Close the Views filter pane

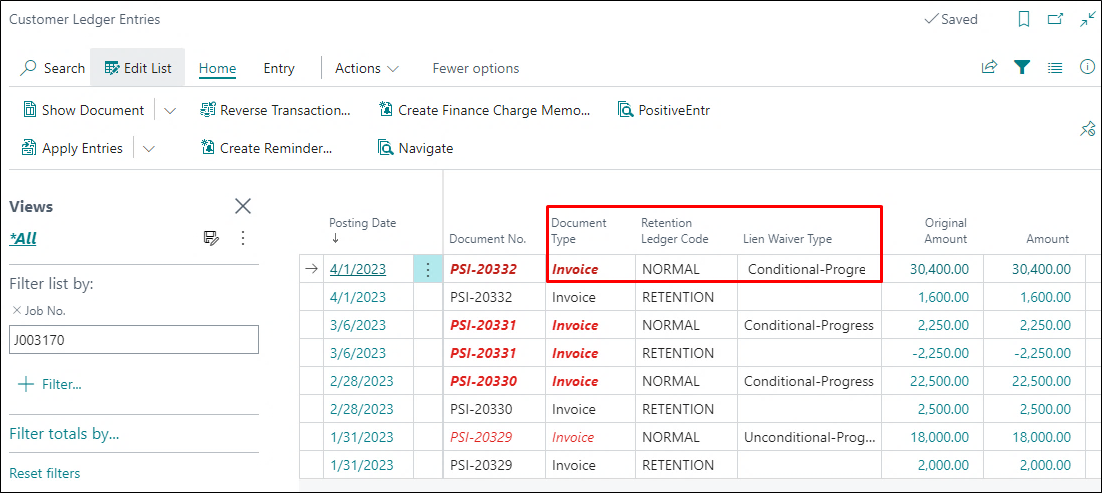tap(242, 206)
